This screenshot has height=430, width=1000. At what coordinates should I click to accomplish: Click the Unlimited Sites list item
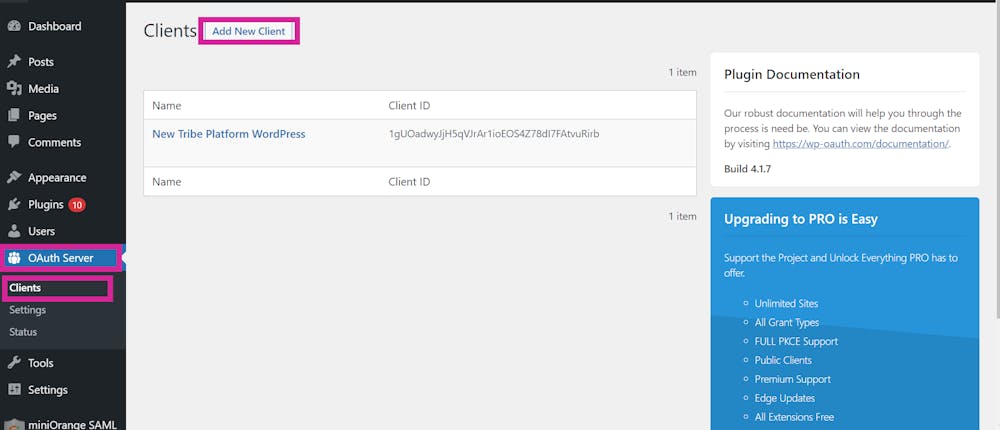click(786, 304)
